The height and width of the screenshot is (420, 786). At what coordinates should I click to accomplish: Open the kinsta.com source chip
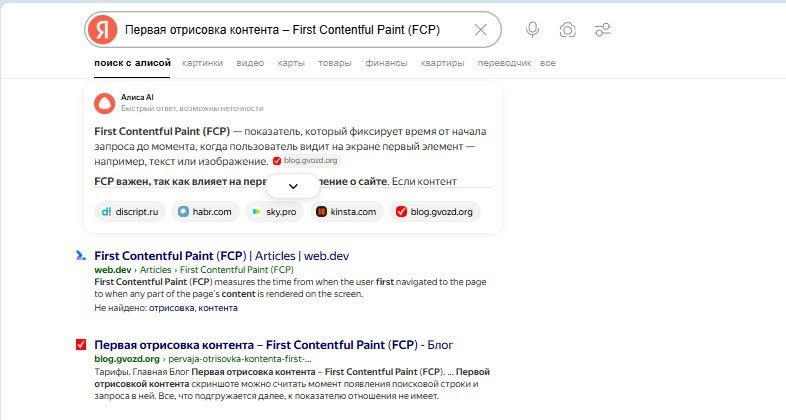[x=346, y=211]
